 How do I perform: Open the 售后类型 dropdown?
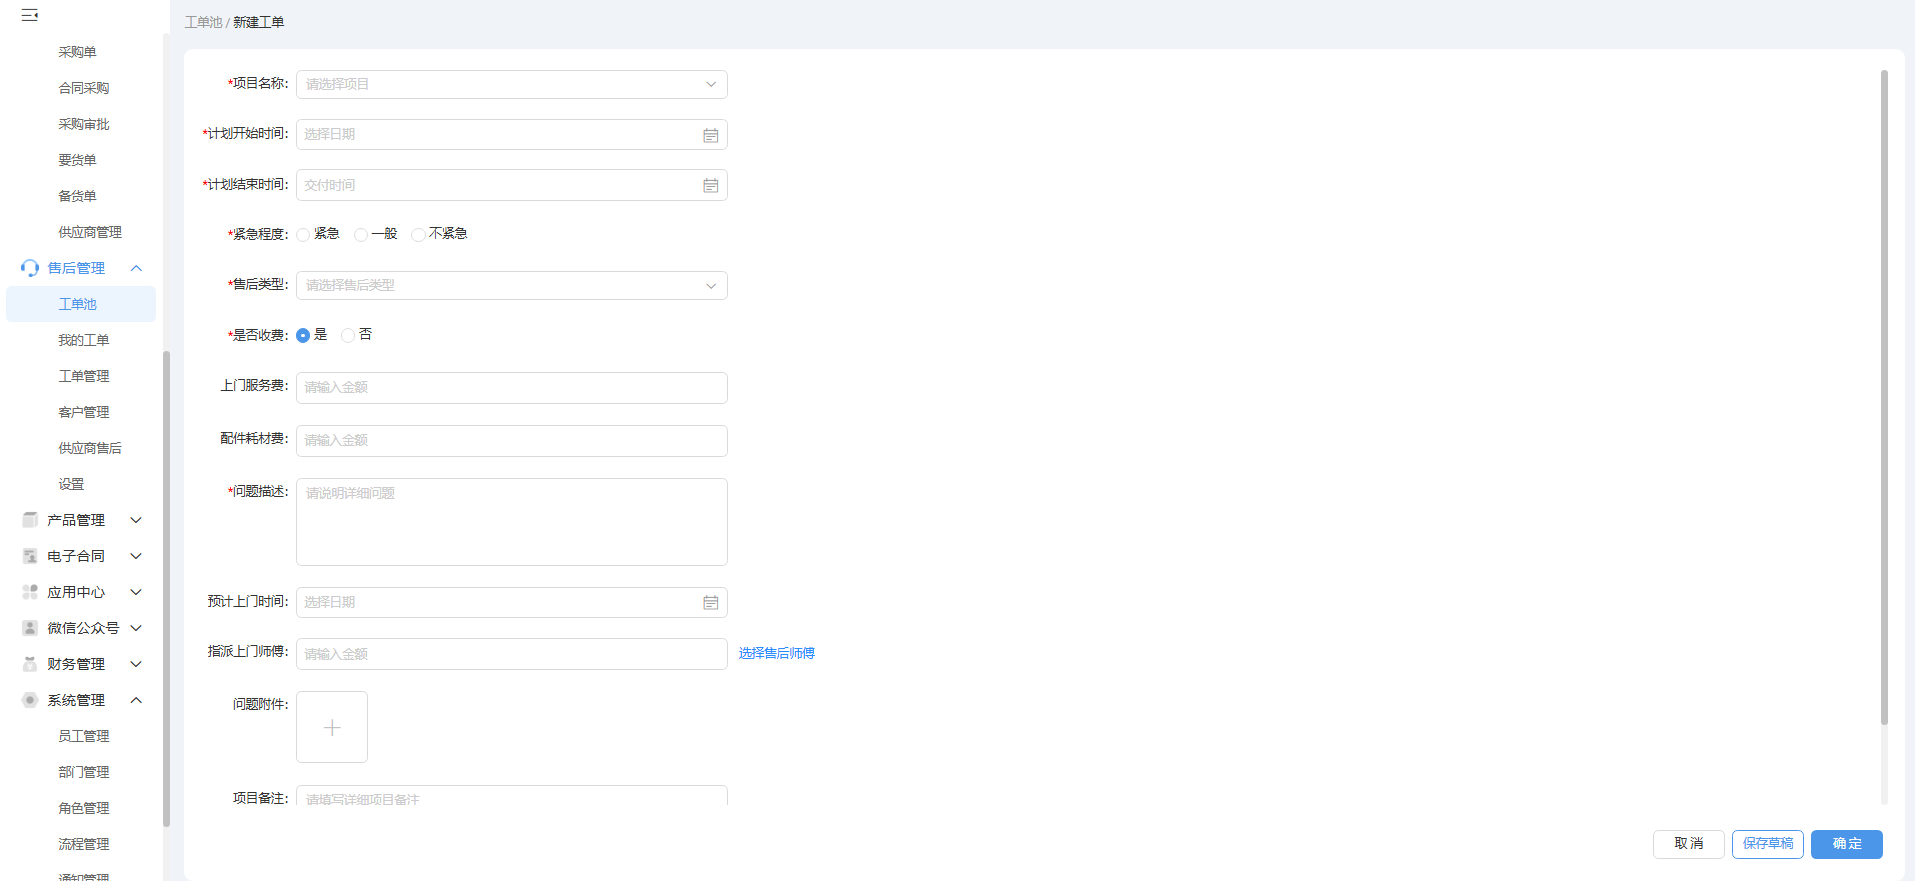(x=512, y=285)
